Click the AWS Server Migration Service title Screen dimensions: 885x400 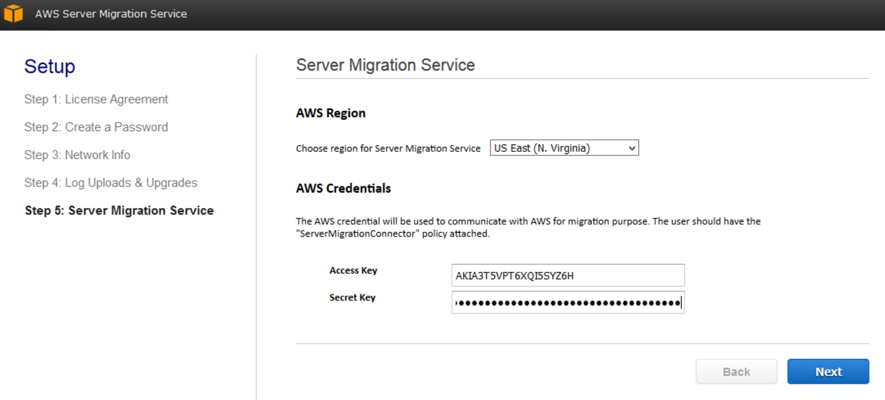point(111,14)
